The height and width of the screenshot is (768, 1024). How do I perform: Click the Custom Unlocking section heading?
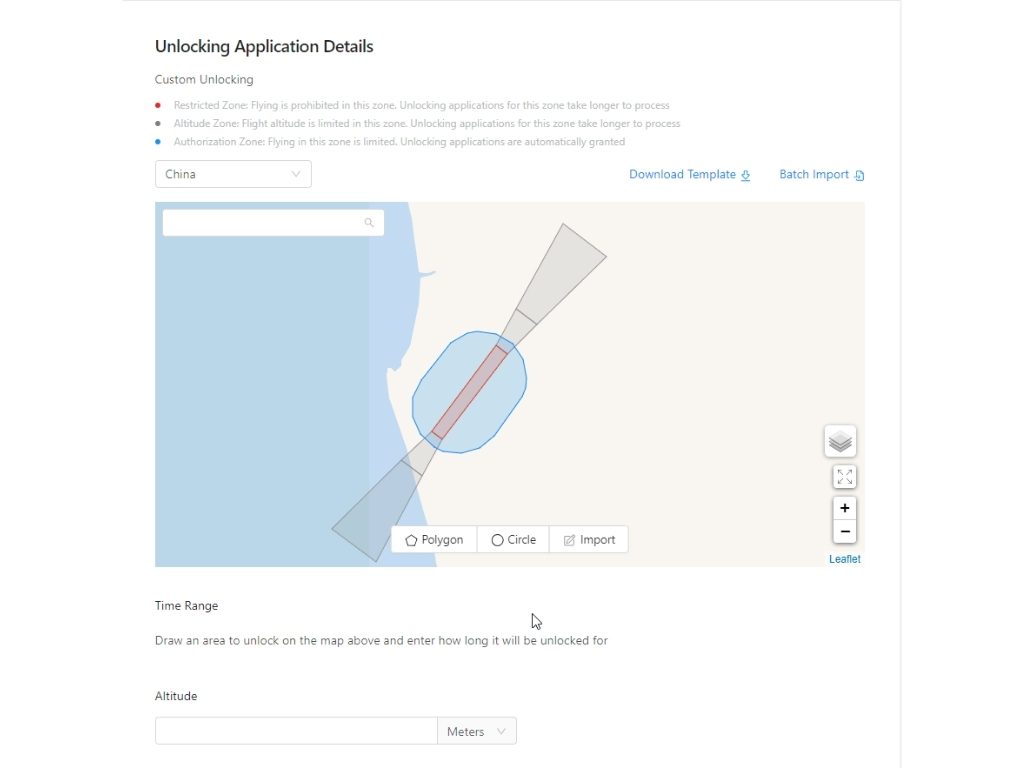[x=204, y=79]
